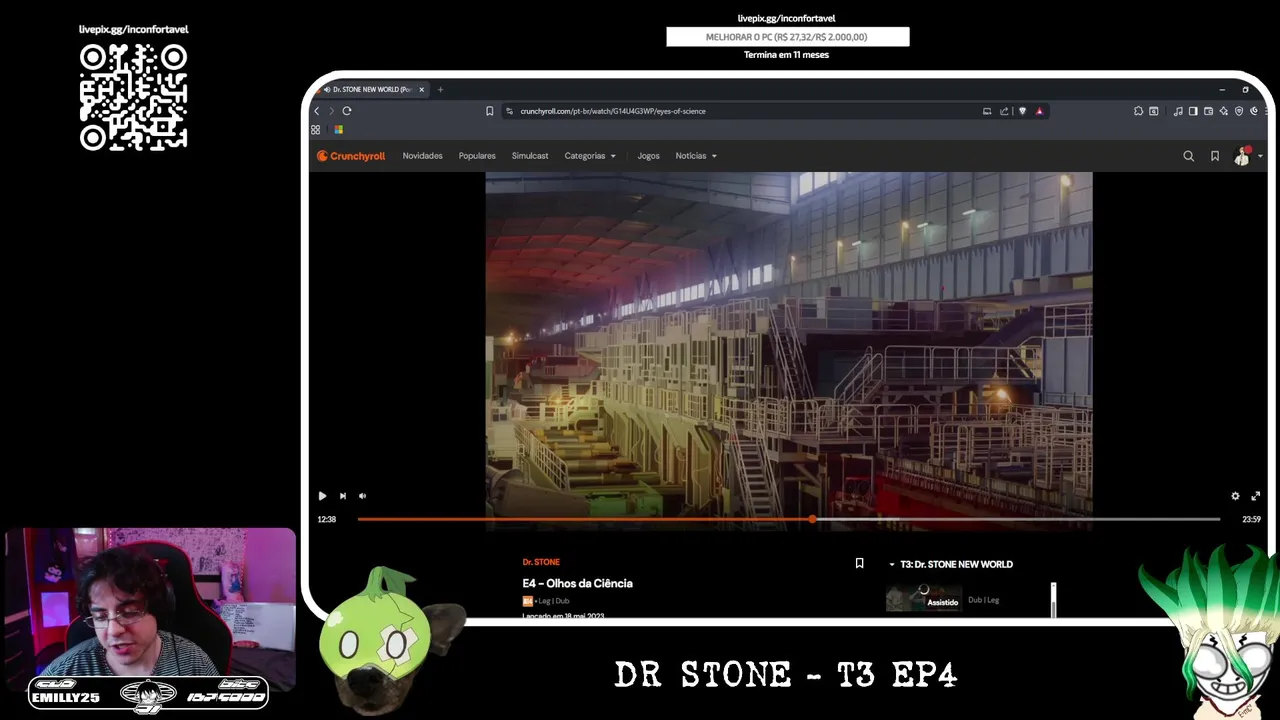The width and height of the screenshot is (1280, 720).
Task: Select the Dr. STONE NEW WORLD tab
Action: pos(368,89)
